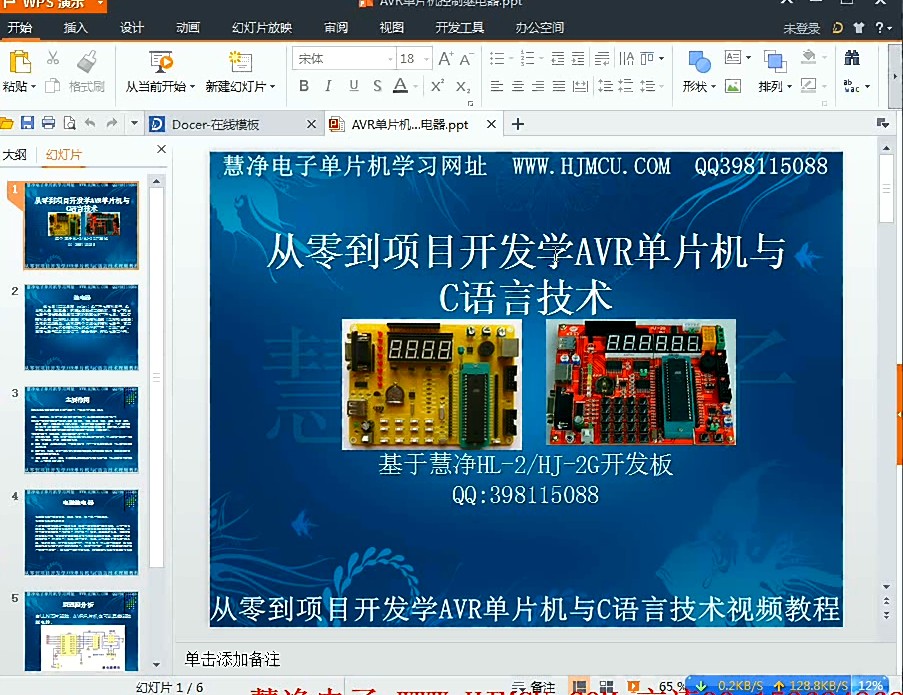Apply numbered list formatting
This screenshot has height=695, width=903.
(x=528, y=58)
